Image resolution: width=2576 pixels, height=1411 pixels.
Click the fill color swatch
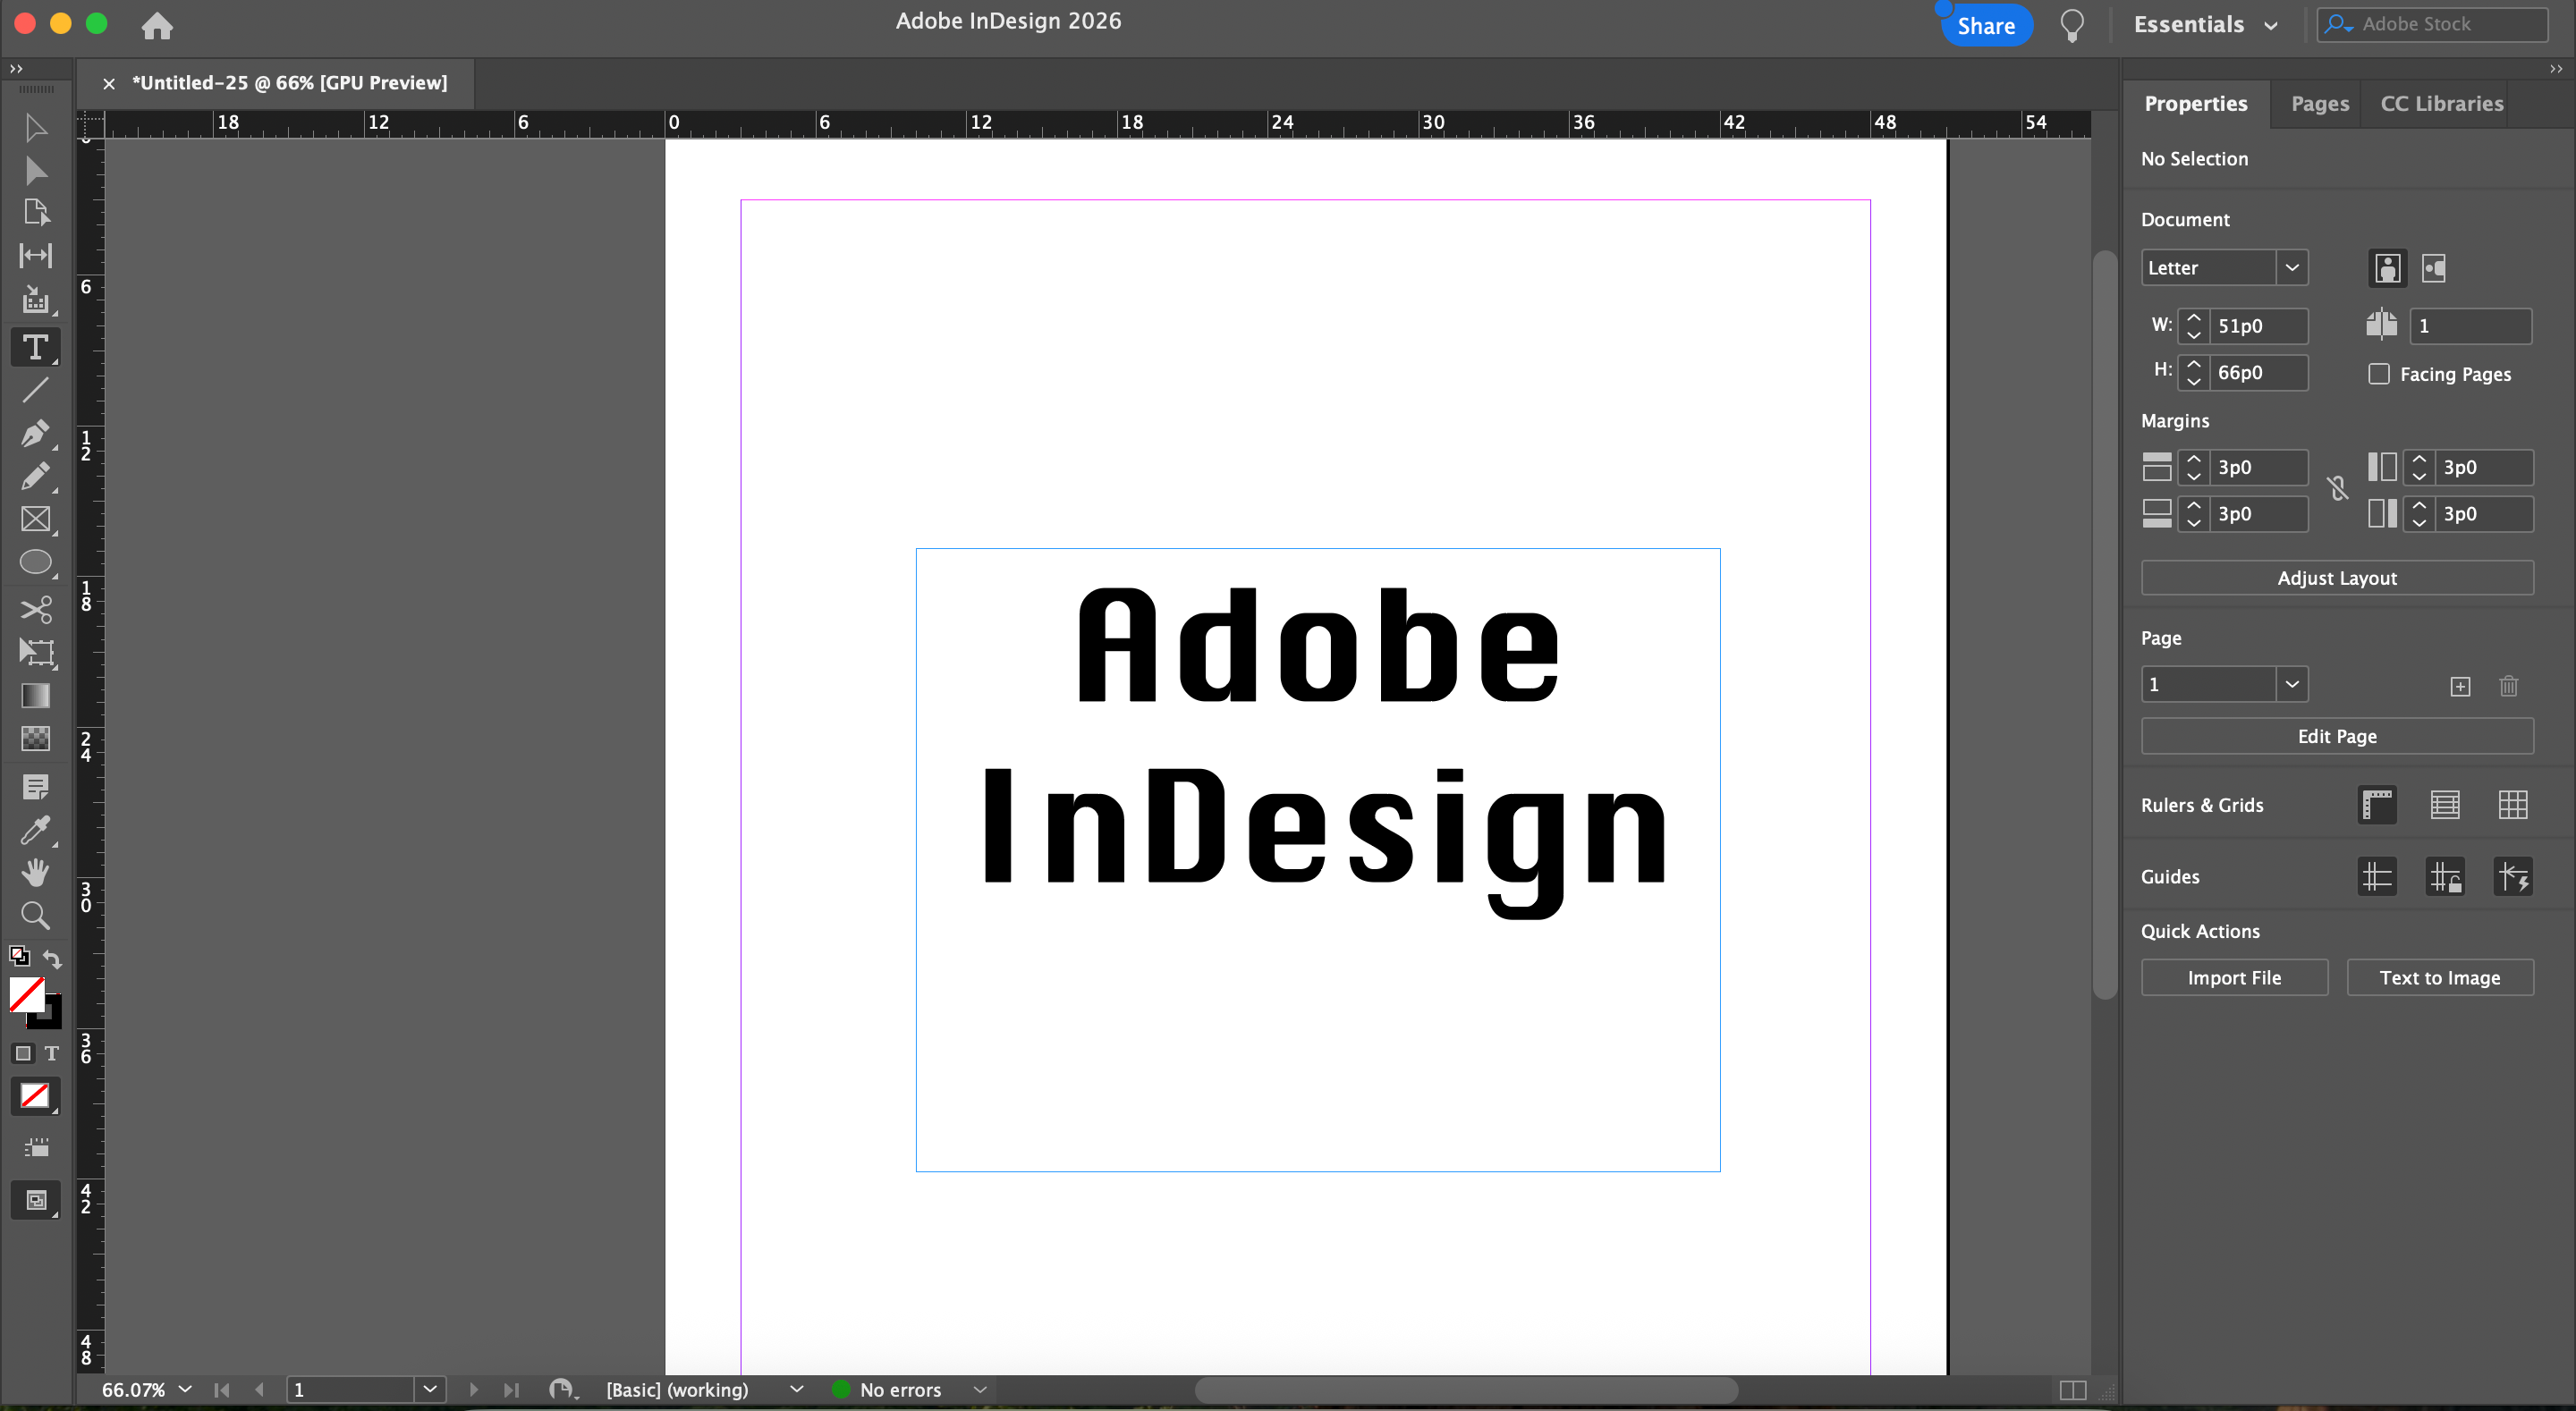point(26,994)
